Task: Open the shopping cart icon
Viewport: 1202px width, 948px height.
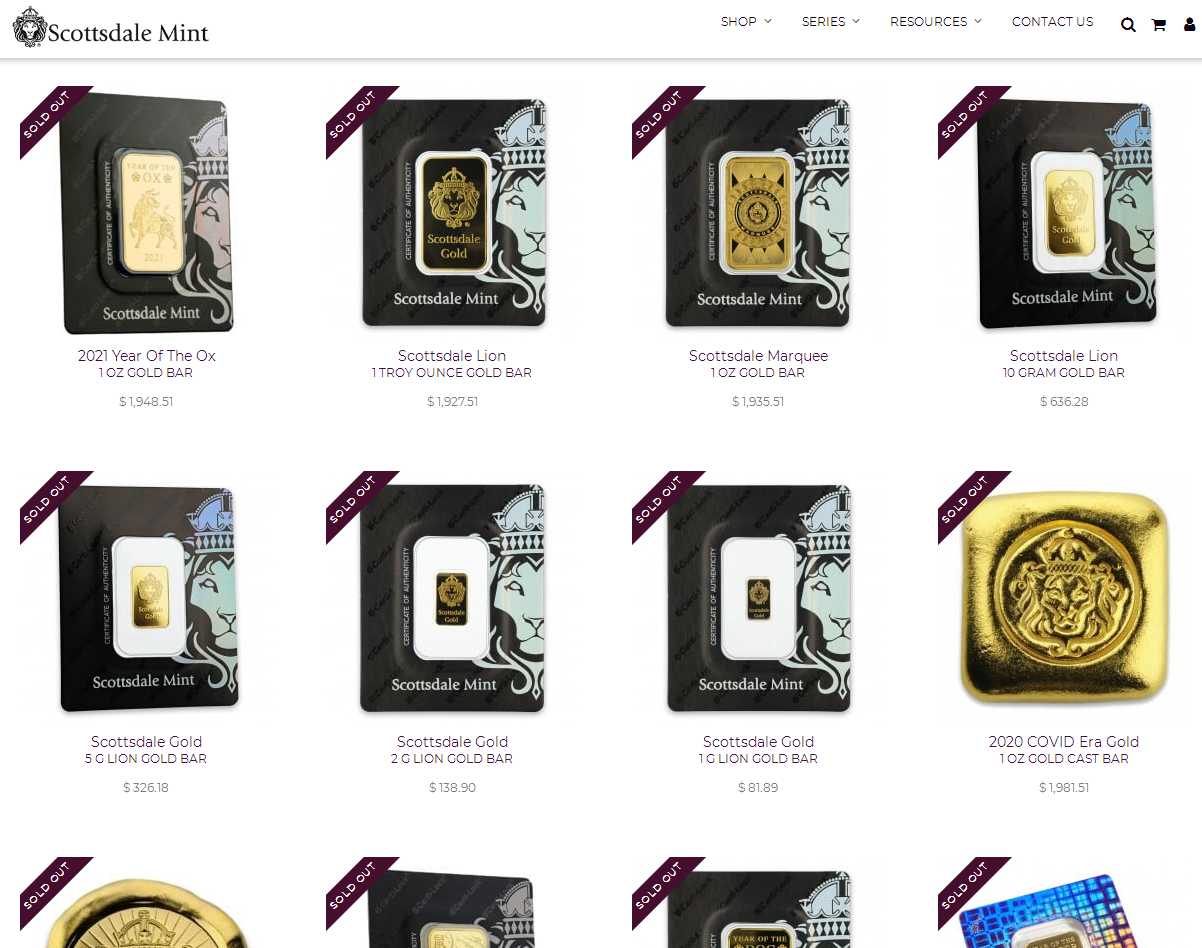Action: pos(1159,25)
